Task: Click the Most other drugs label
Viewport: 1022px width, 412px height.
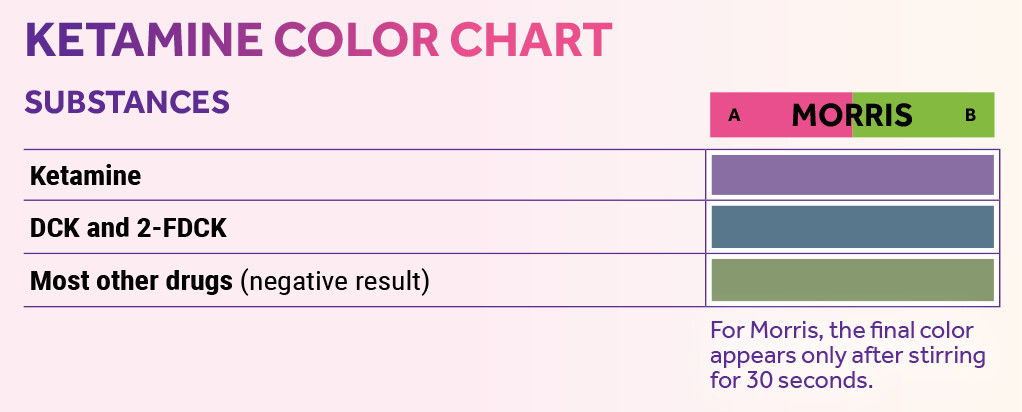Action: [132, 281]
